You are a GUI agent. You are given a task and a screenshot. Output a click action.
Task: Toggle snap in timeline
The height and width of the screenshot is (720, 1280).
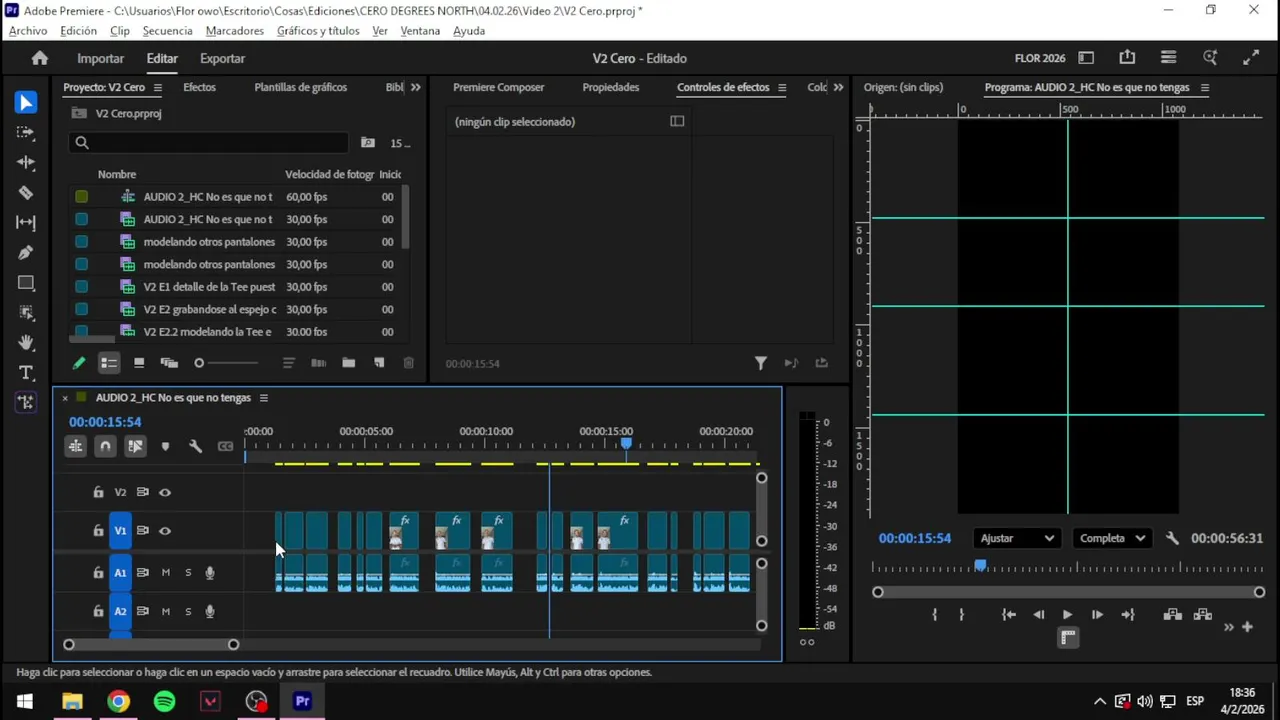point(105,446)
